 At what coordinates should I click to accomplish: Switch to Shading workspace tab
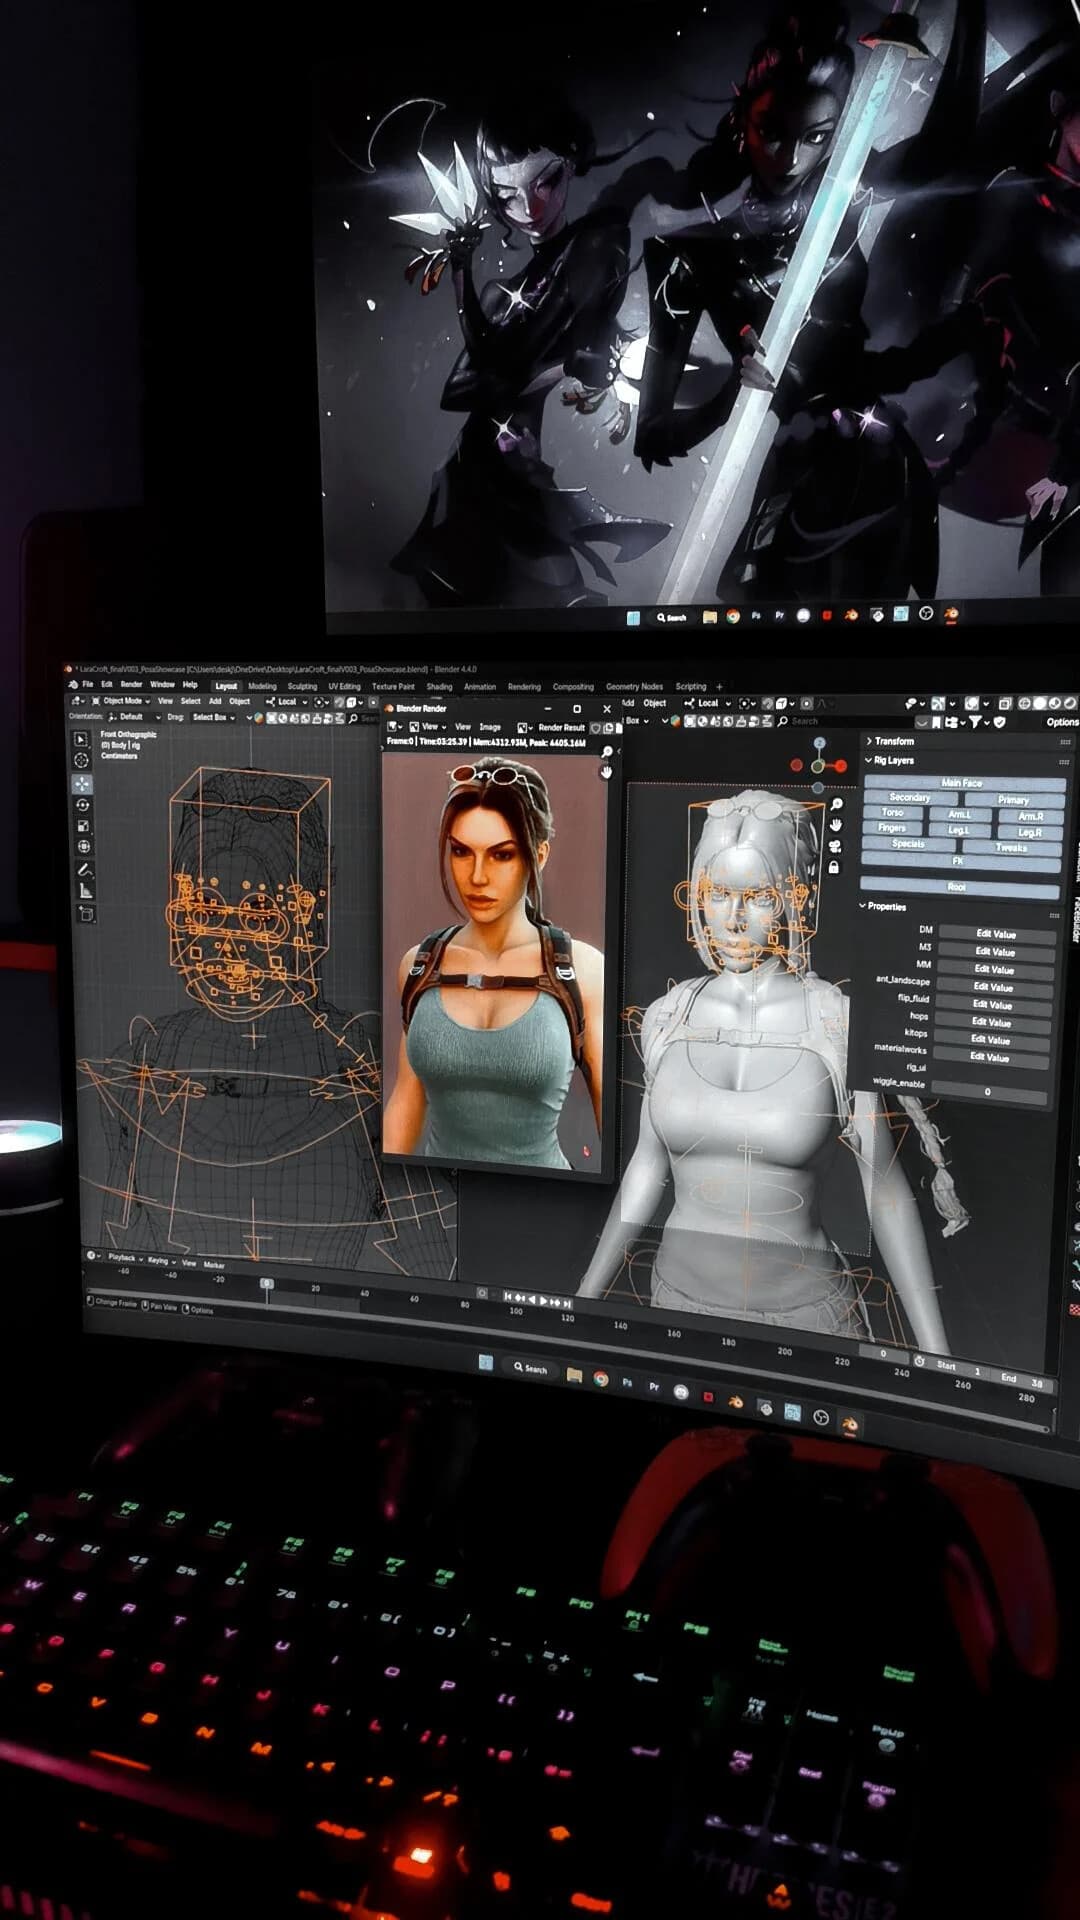pos(439,687)
